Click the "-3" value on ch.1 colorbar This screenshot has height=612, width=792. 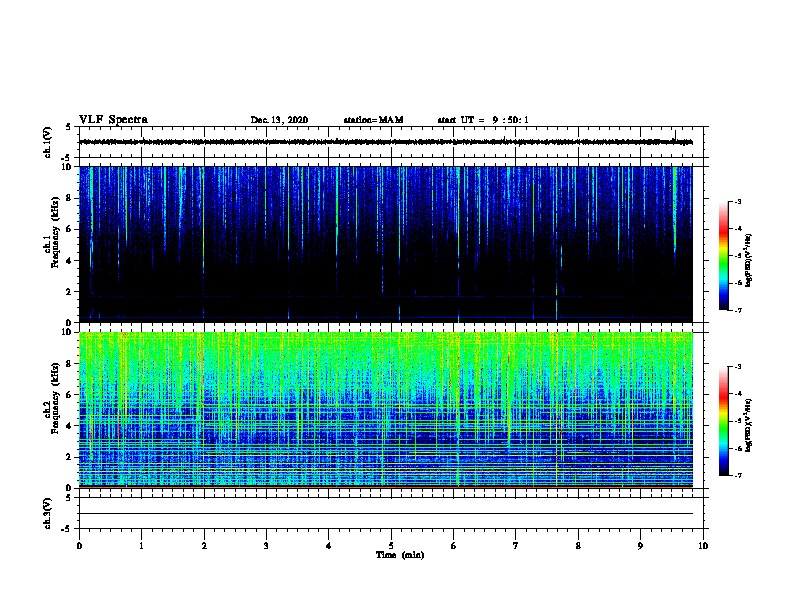[737, 201]
